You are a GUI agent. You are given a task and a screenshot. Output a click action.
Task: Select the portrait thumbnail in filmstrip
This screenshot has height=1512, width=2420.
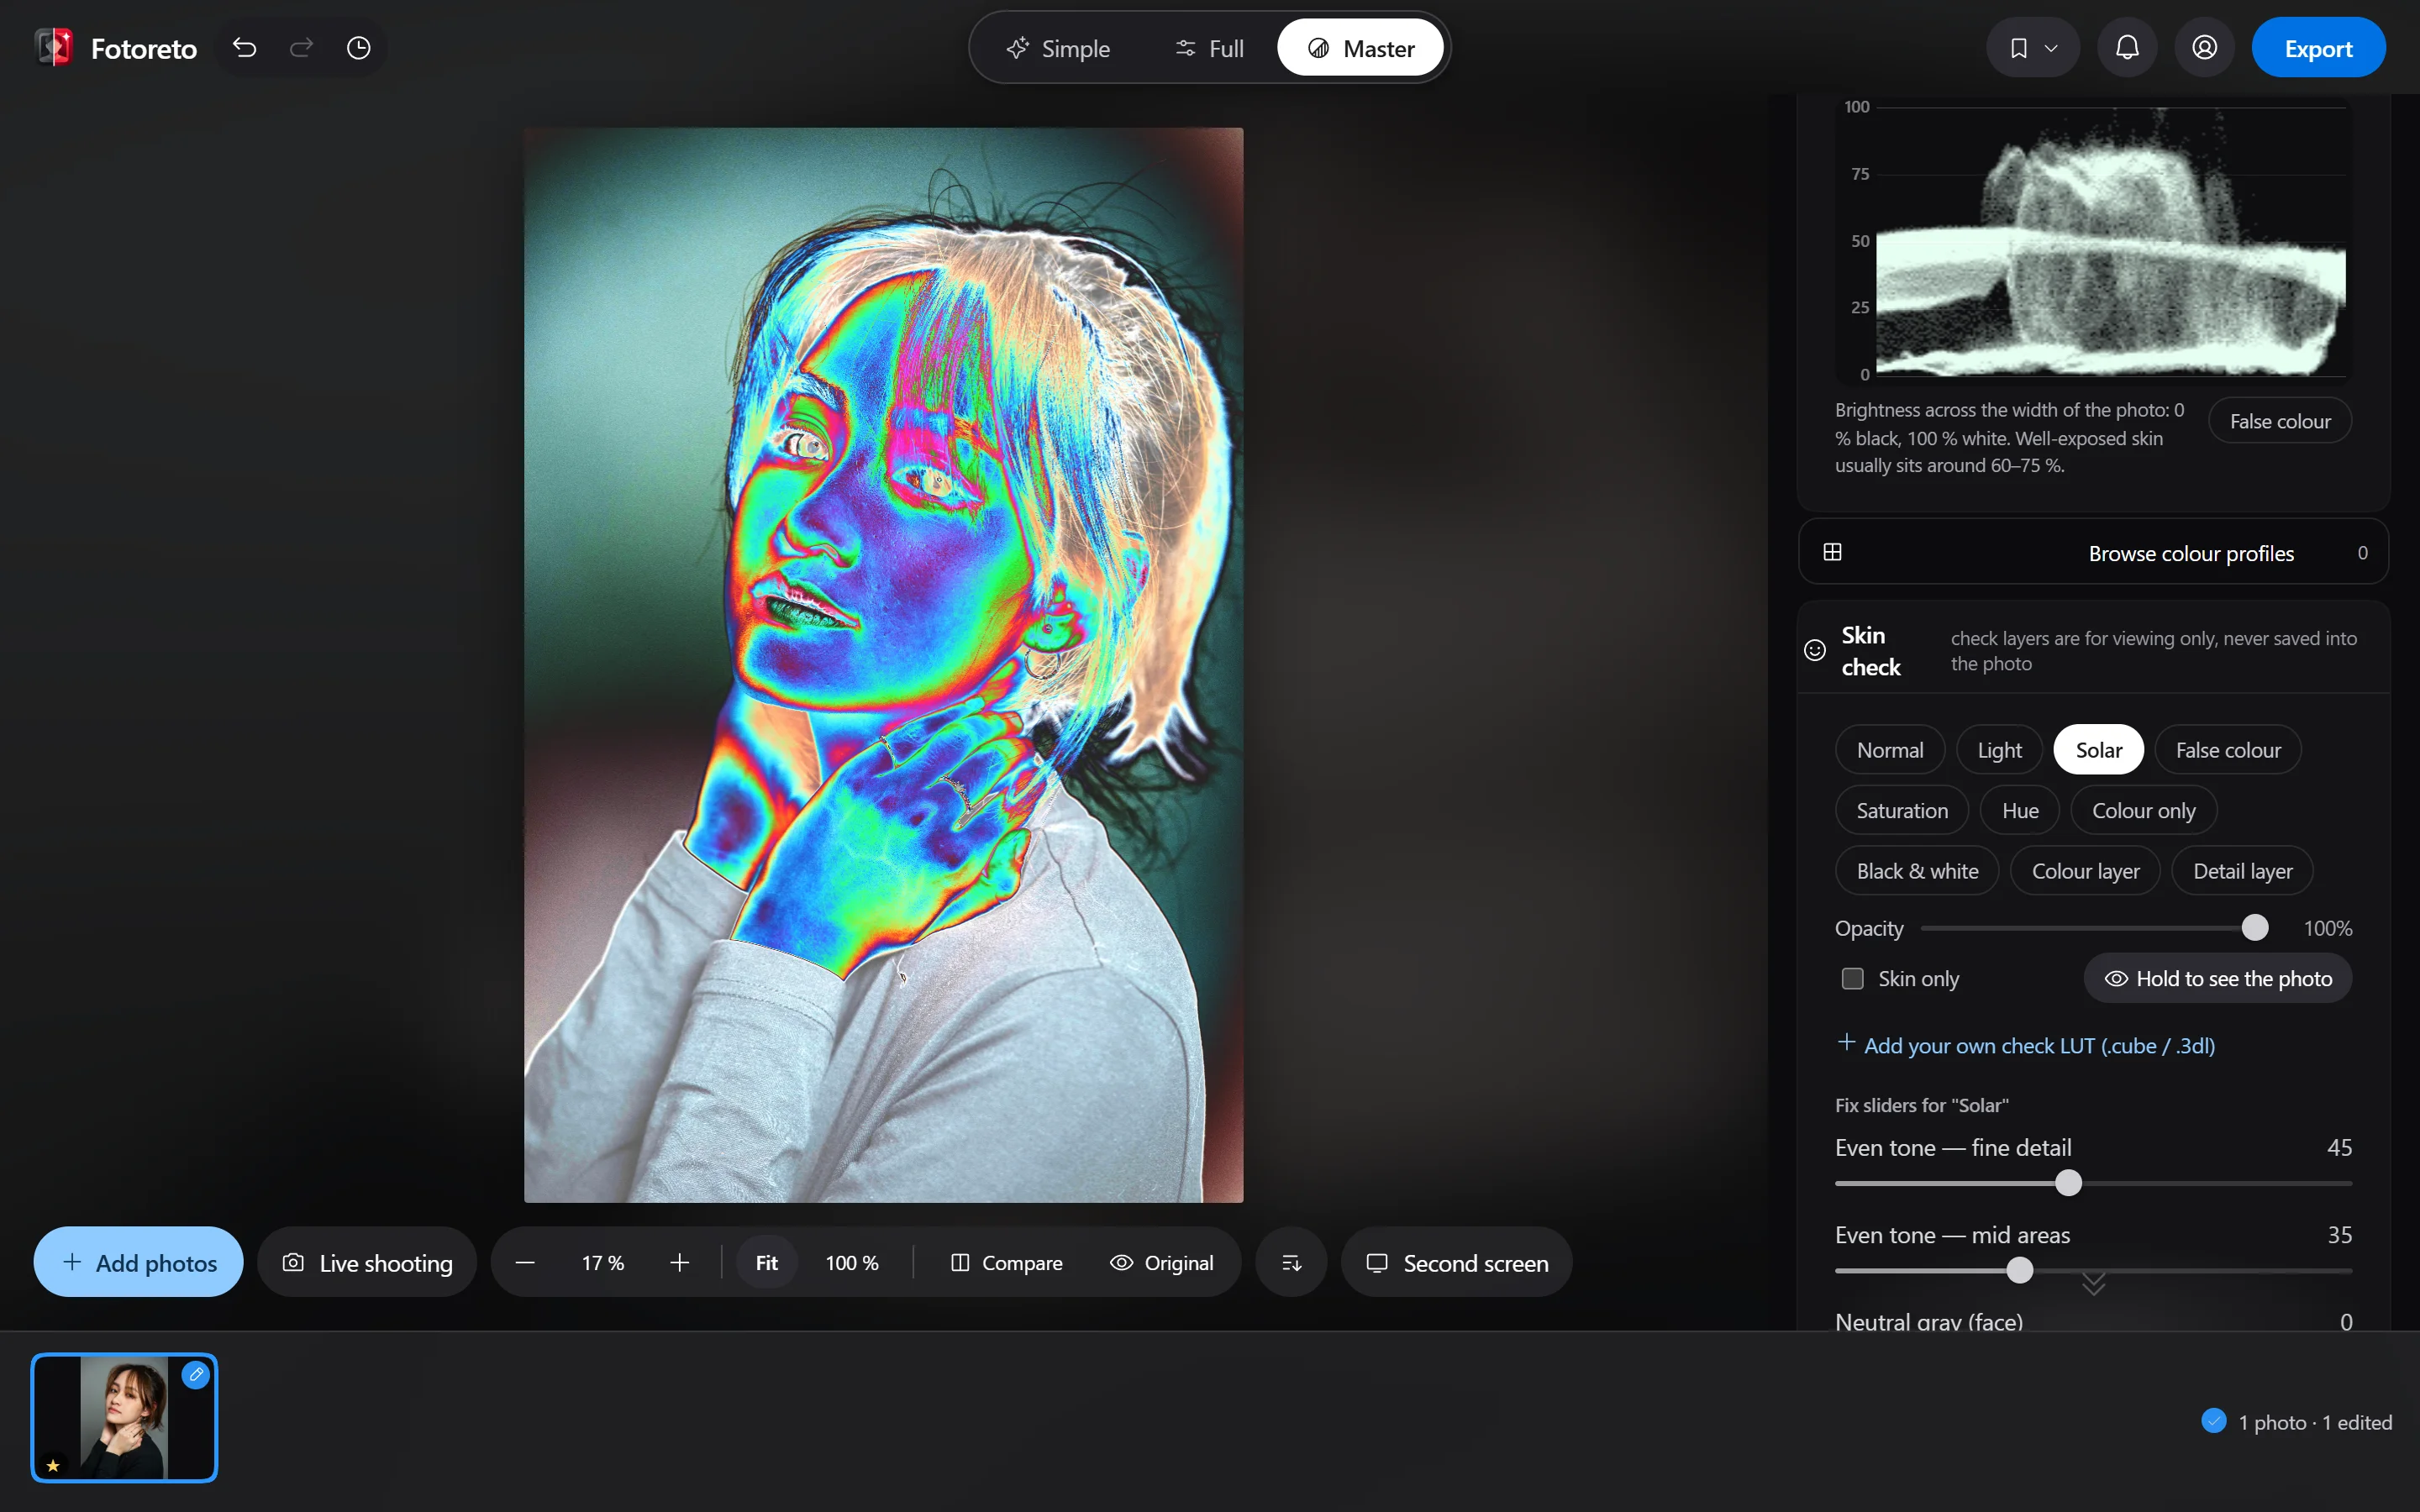coord(124,1417)
